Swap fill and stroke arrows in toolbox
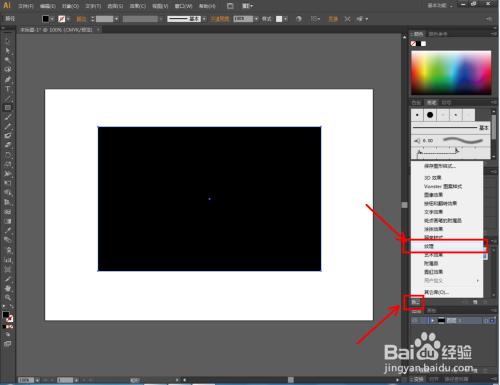Screen dimensions: 500x385 tap(12, 306)
